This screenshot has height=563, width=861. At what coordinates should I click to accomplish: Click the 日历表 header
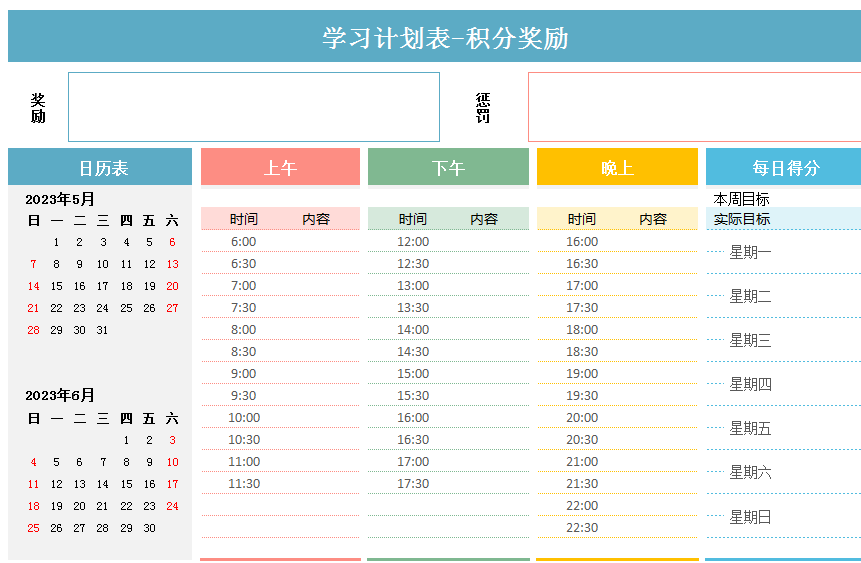pos(100,168)
